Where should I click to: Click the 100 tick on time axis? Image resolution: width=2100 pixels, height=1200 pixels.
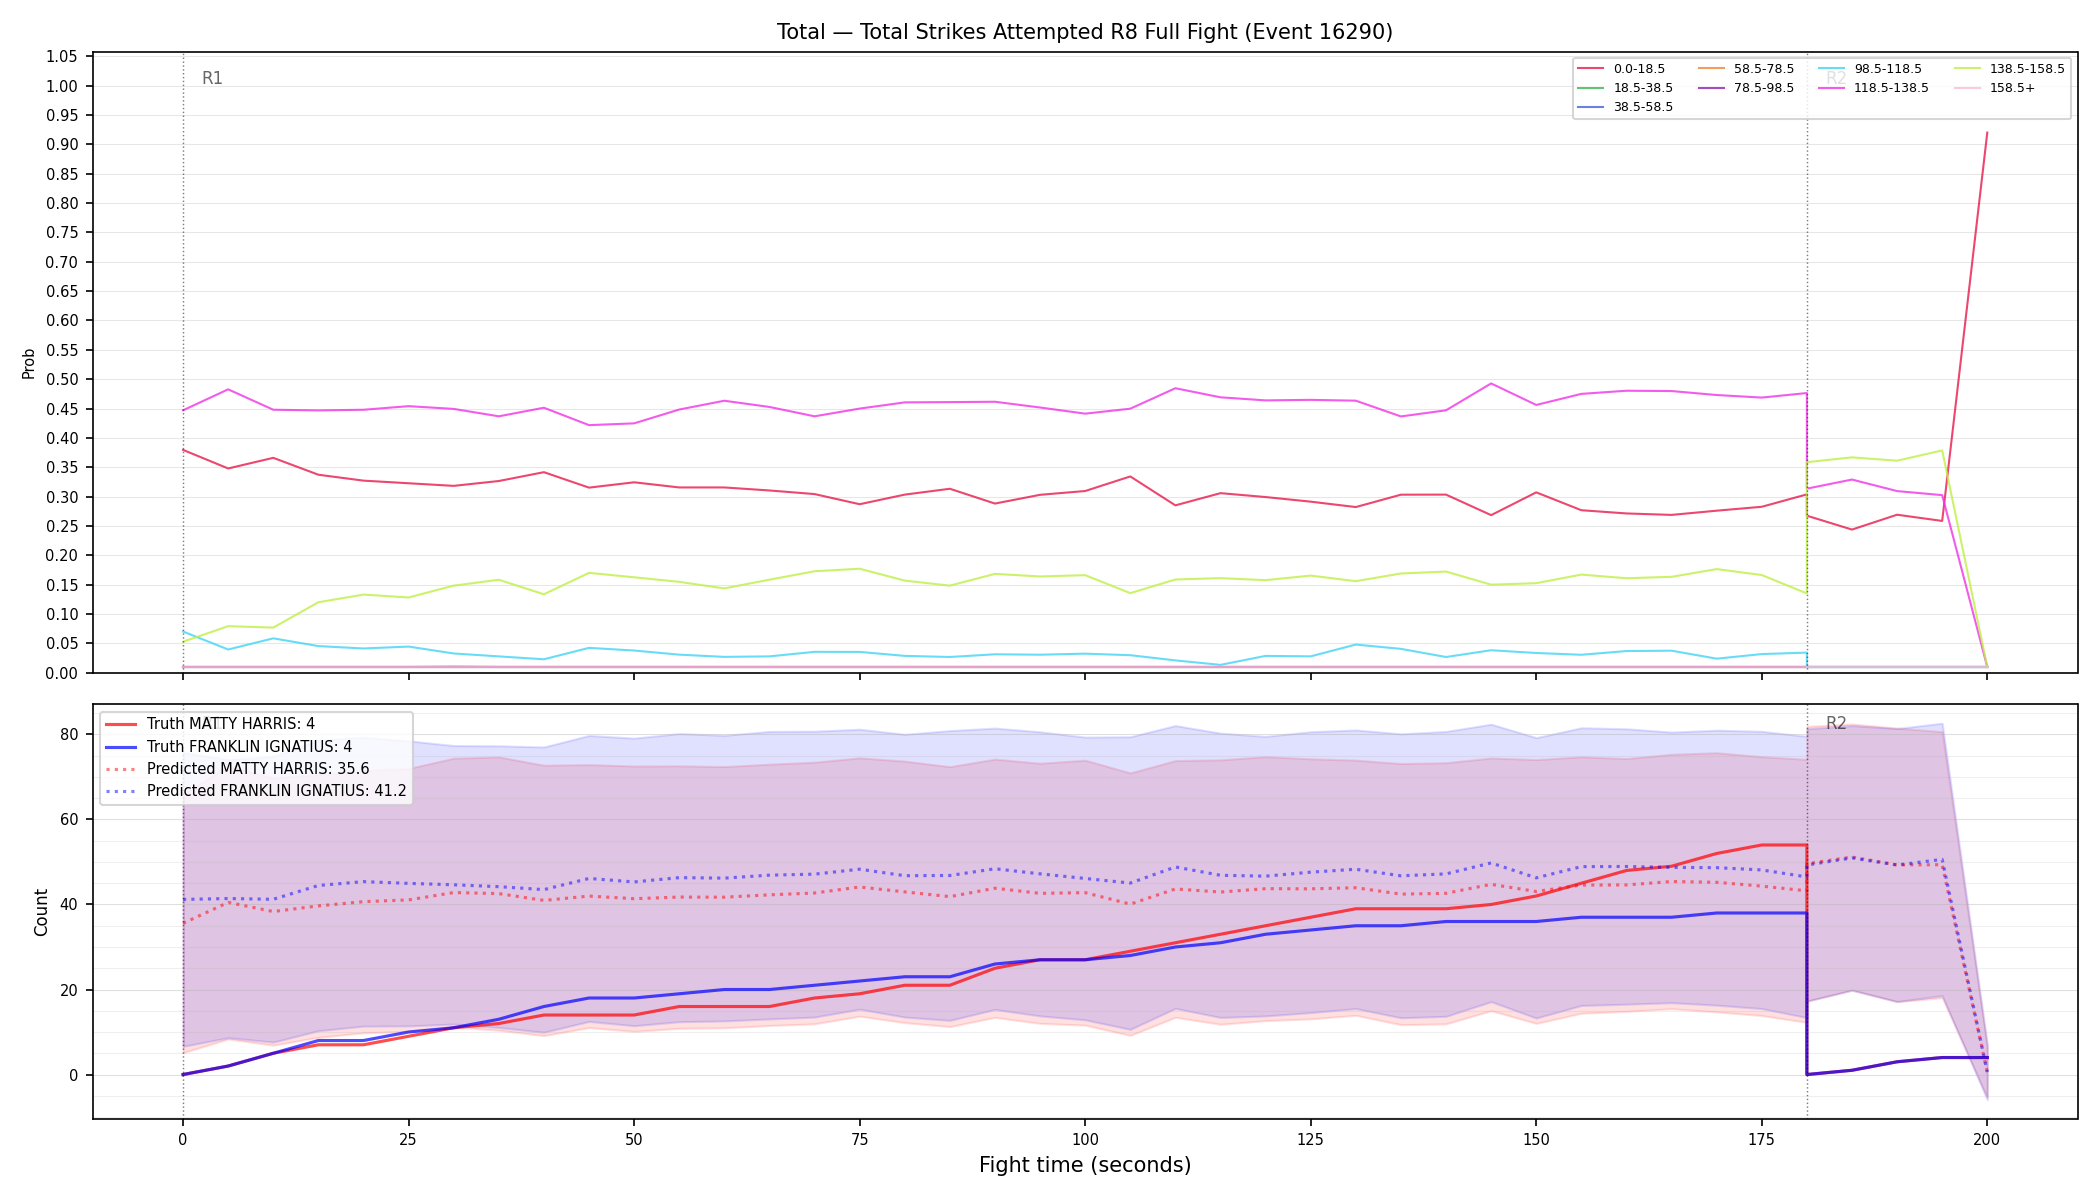pos(1084,1138)
